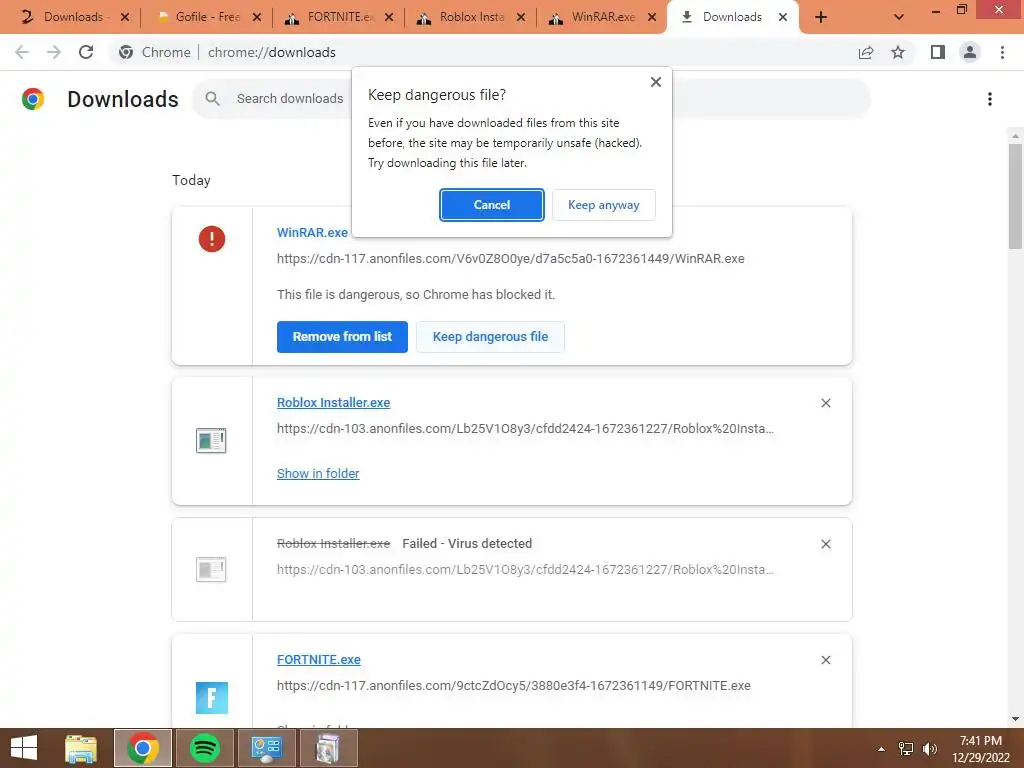Viewport: 1024px width, 768px height.
Task: Close the active Downloads tab
Action: pos(783,18)
